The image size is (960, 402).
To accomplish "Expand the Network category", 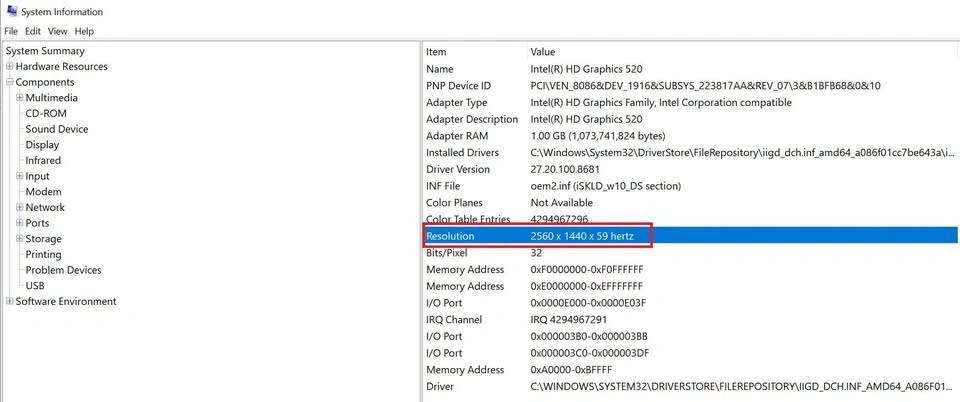I will [19, 208].
